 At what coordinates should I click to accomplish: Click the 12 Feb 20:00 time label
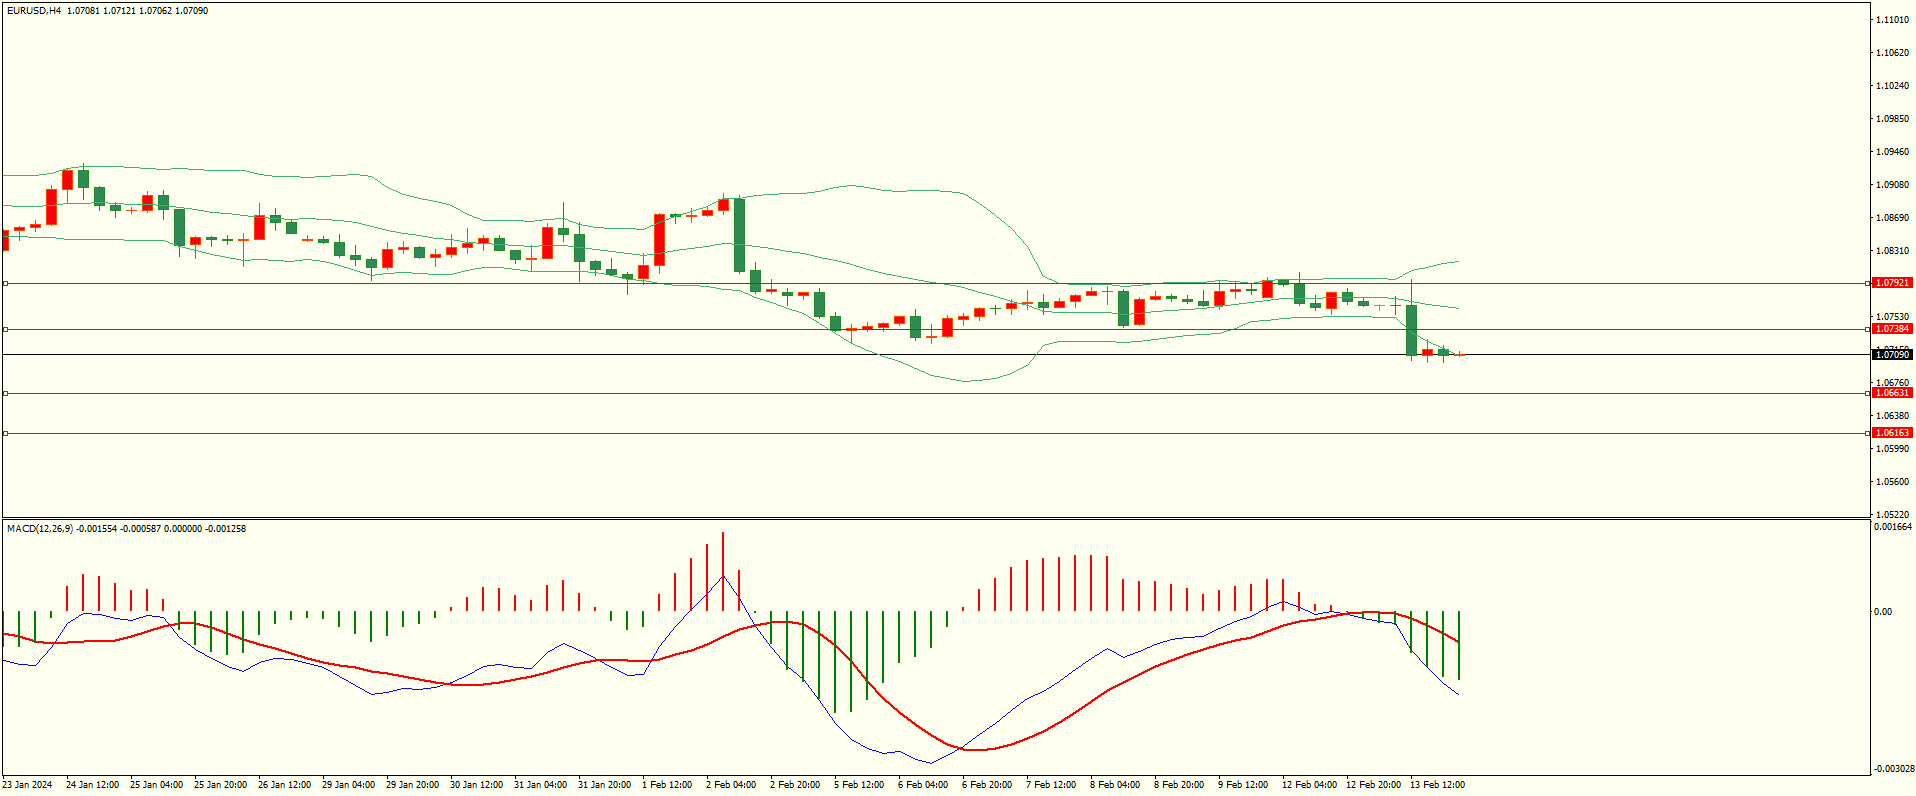click(x=1373, y=785)
